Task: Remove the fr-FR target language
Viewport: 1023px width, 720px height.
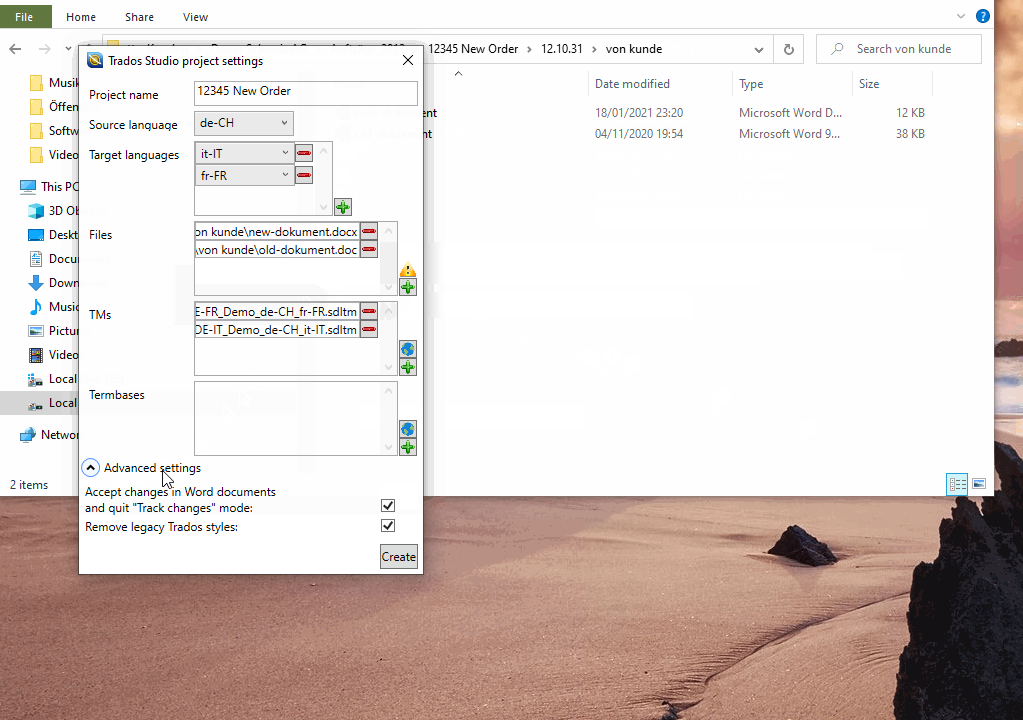Action: point(304,175)
